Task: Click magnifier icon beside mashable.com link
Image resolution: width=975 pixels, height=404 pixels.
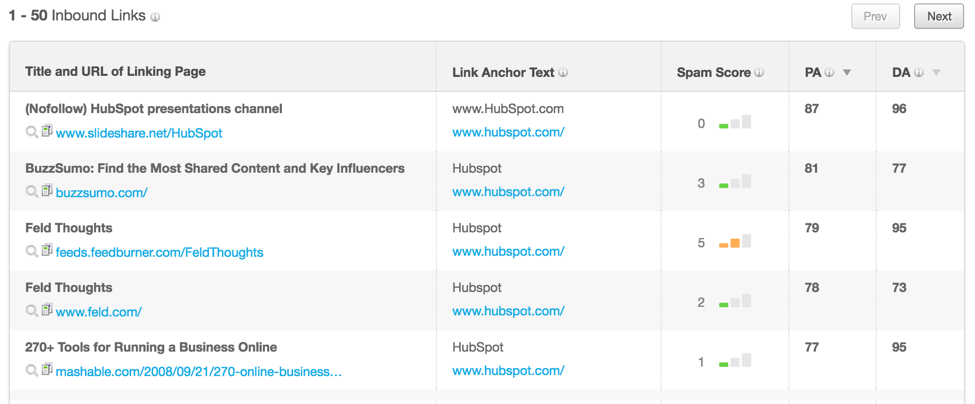Action: click(x=31, y=370)
